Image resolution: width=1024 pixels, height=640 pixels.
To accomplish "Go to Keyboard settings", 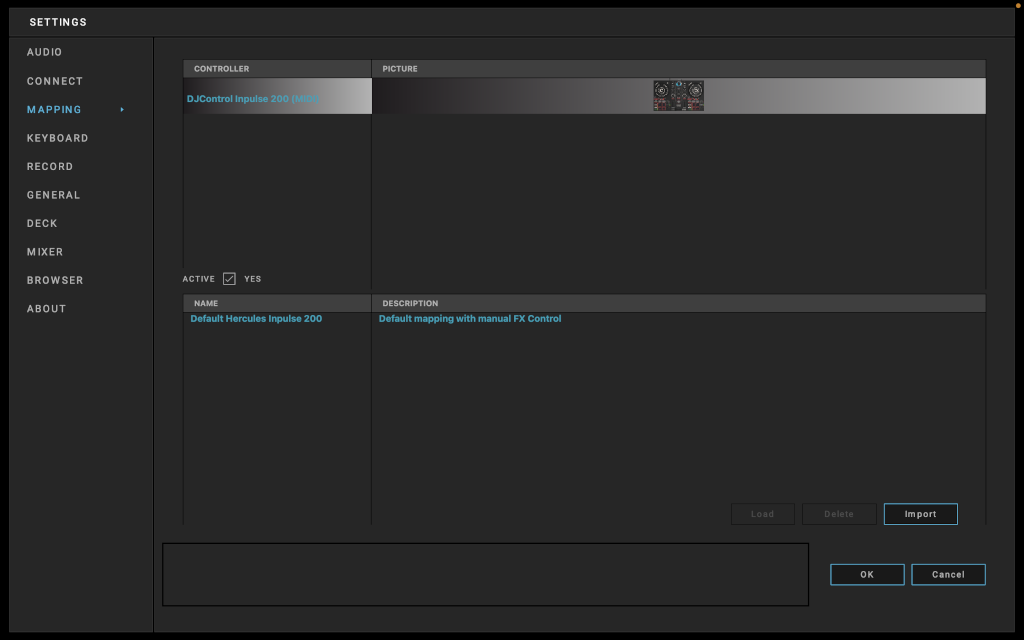I will [57, 138].
